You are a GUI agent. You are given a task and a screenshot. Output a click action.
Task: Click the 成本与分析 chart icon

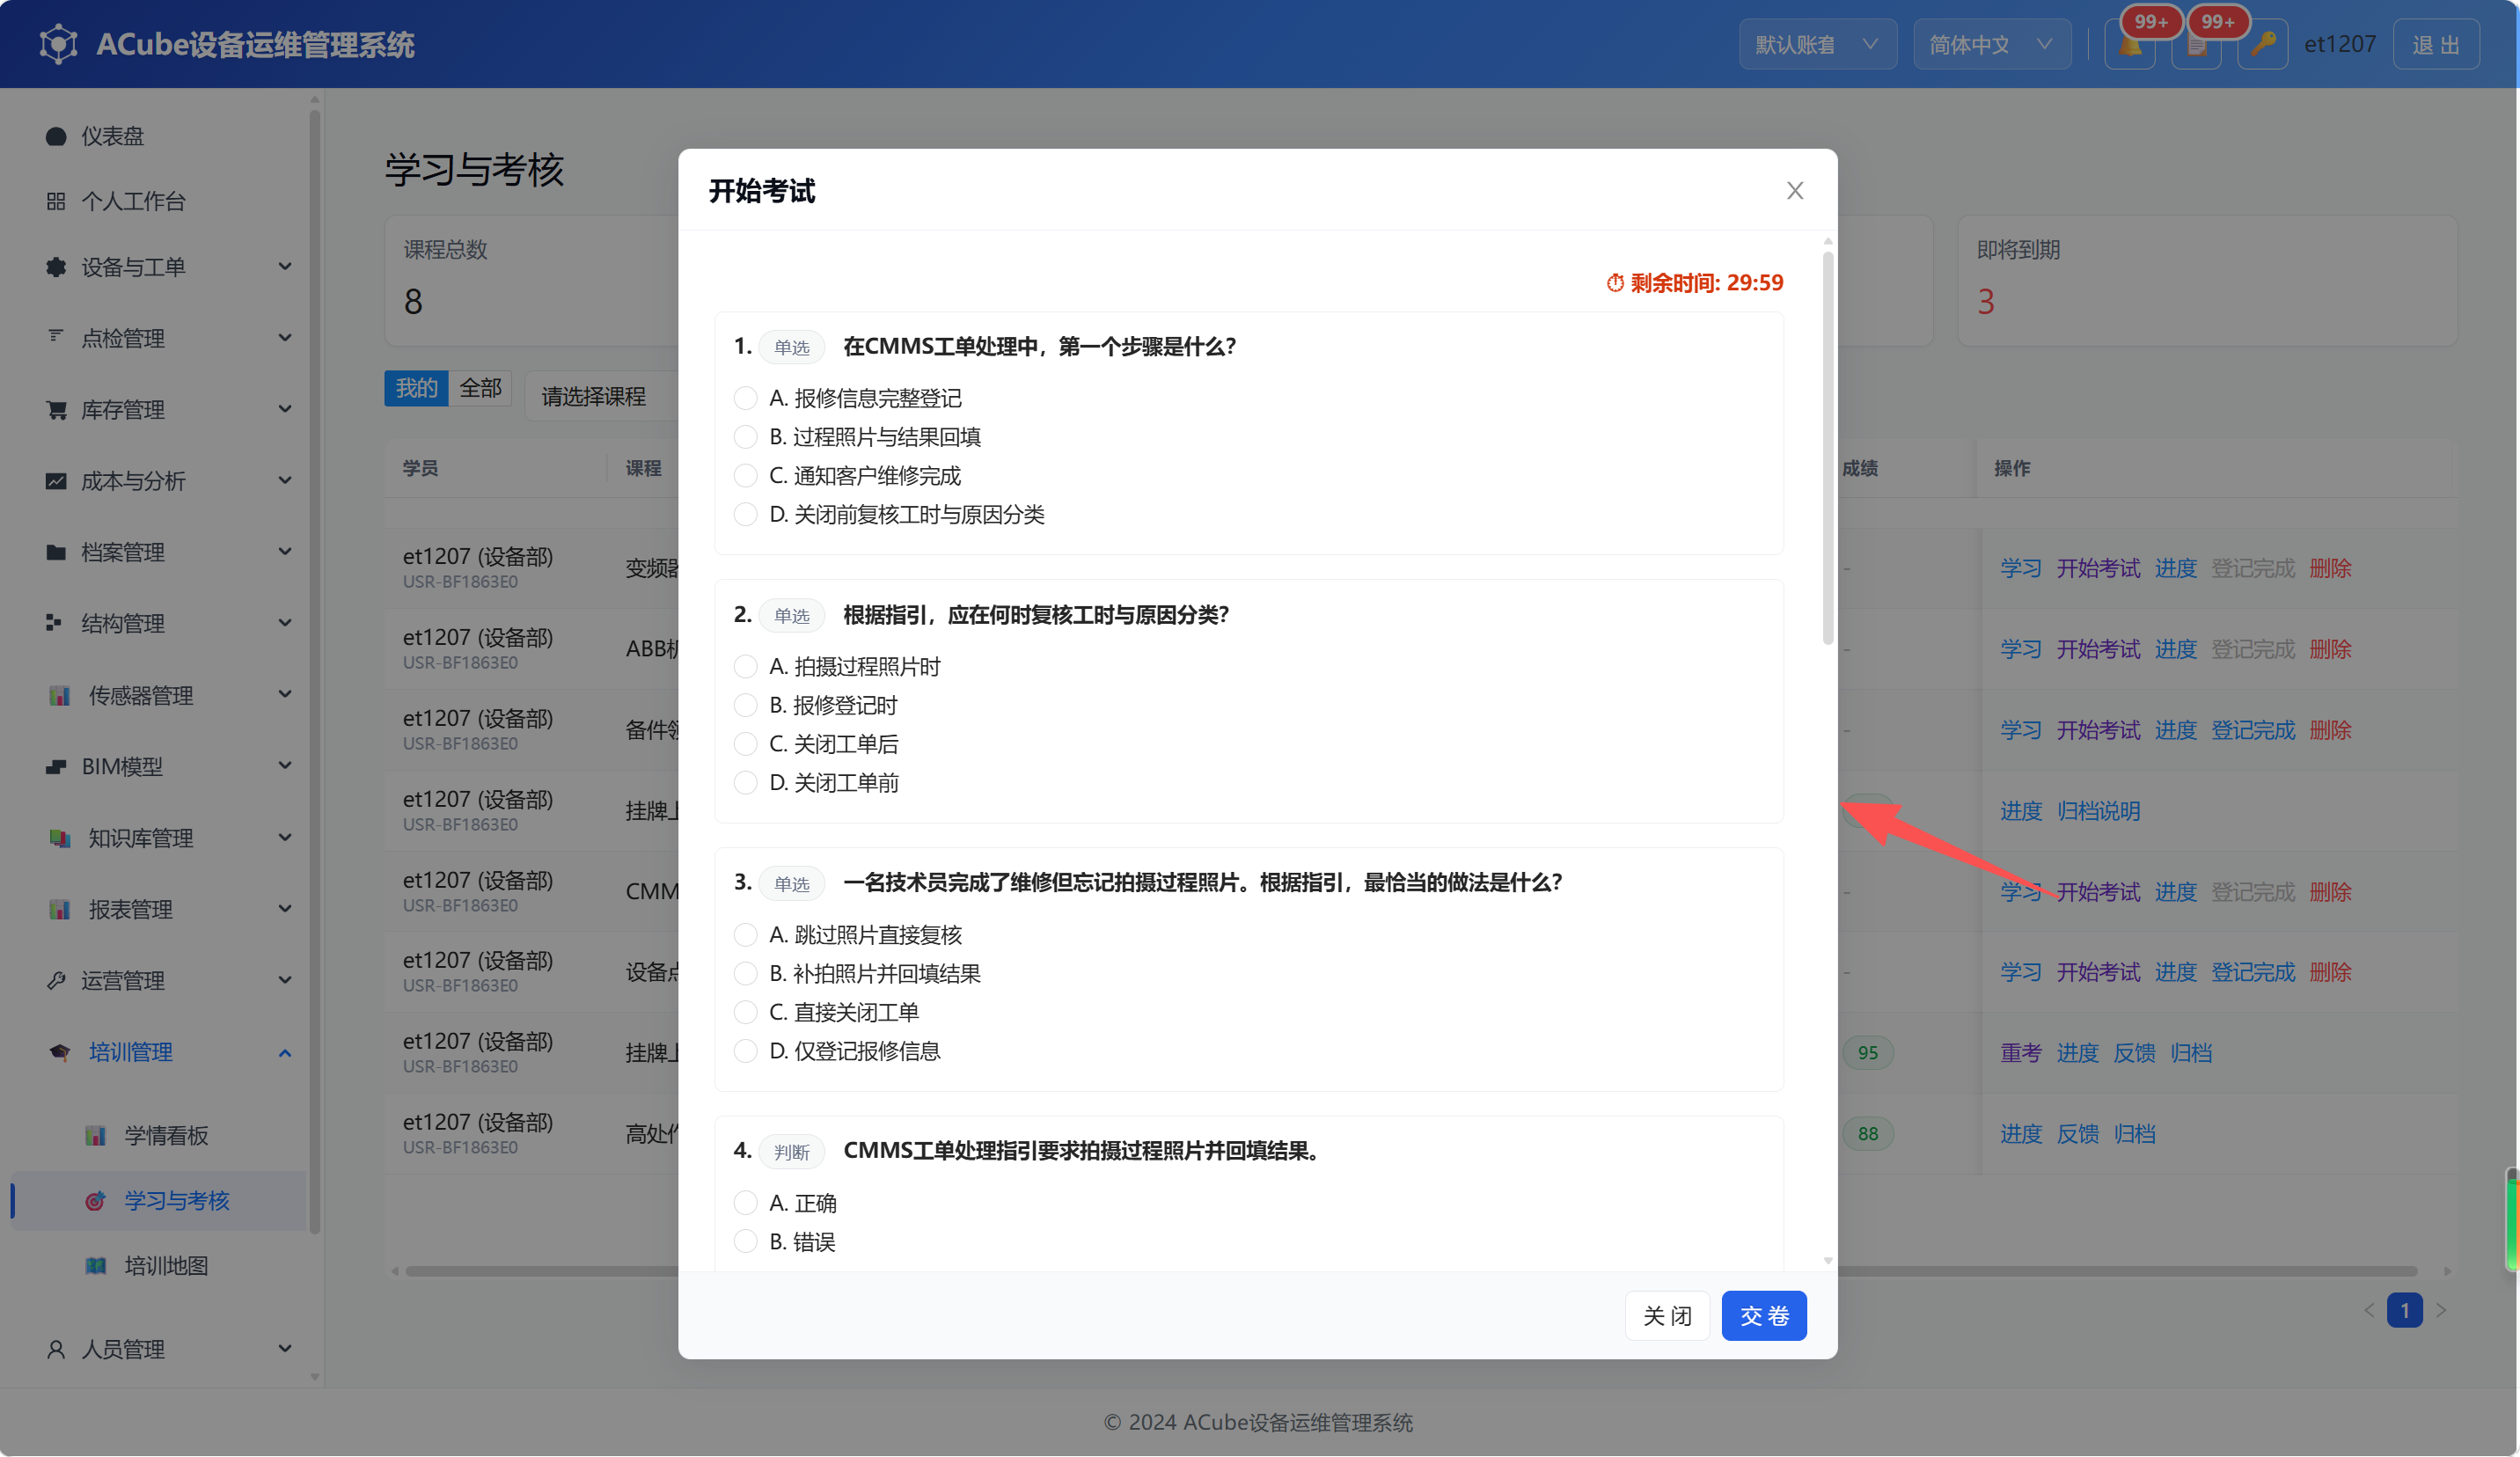click(x=56, y=481)
